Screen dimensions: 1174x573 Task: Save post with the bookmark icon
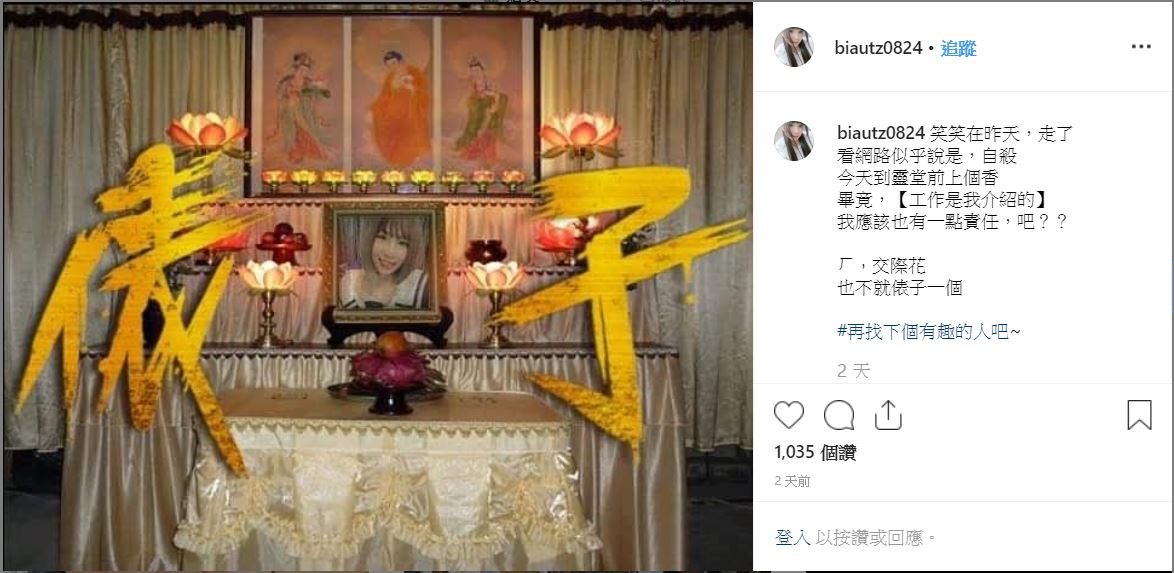click(x=1140, y=415)
